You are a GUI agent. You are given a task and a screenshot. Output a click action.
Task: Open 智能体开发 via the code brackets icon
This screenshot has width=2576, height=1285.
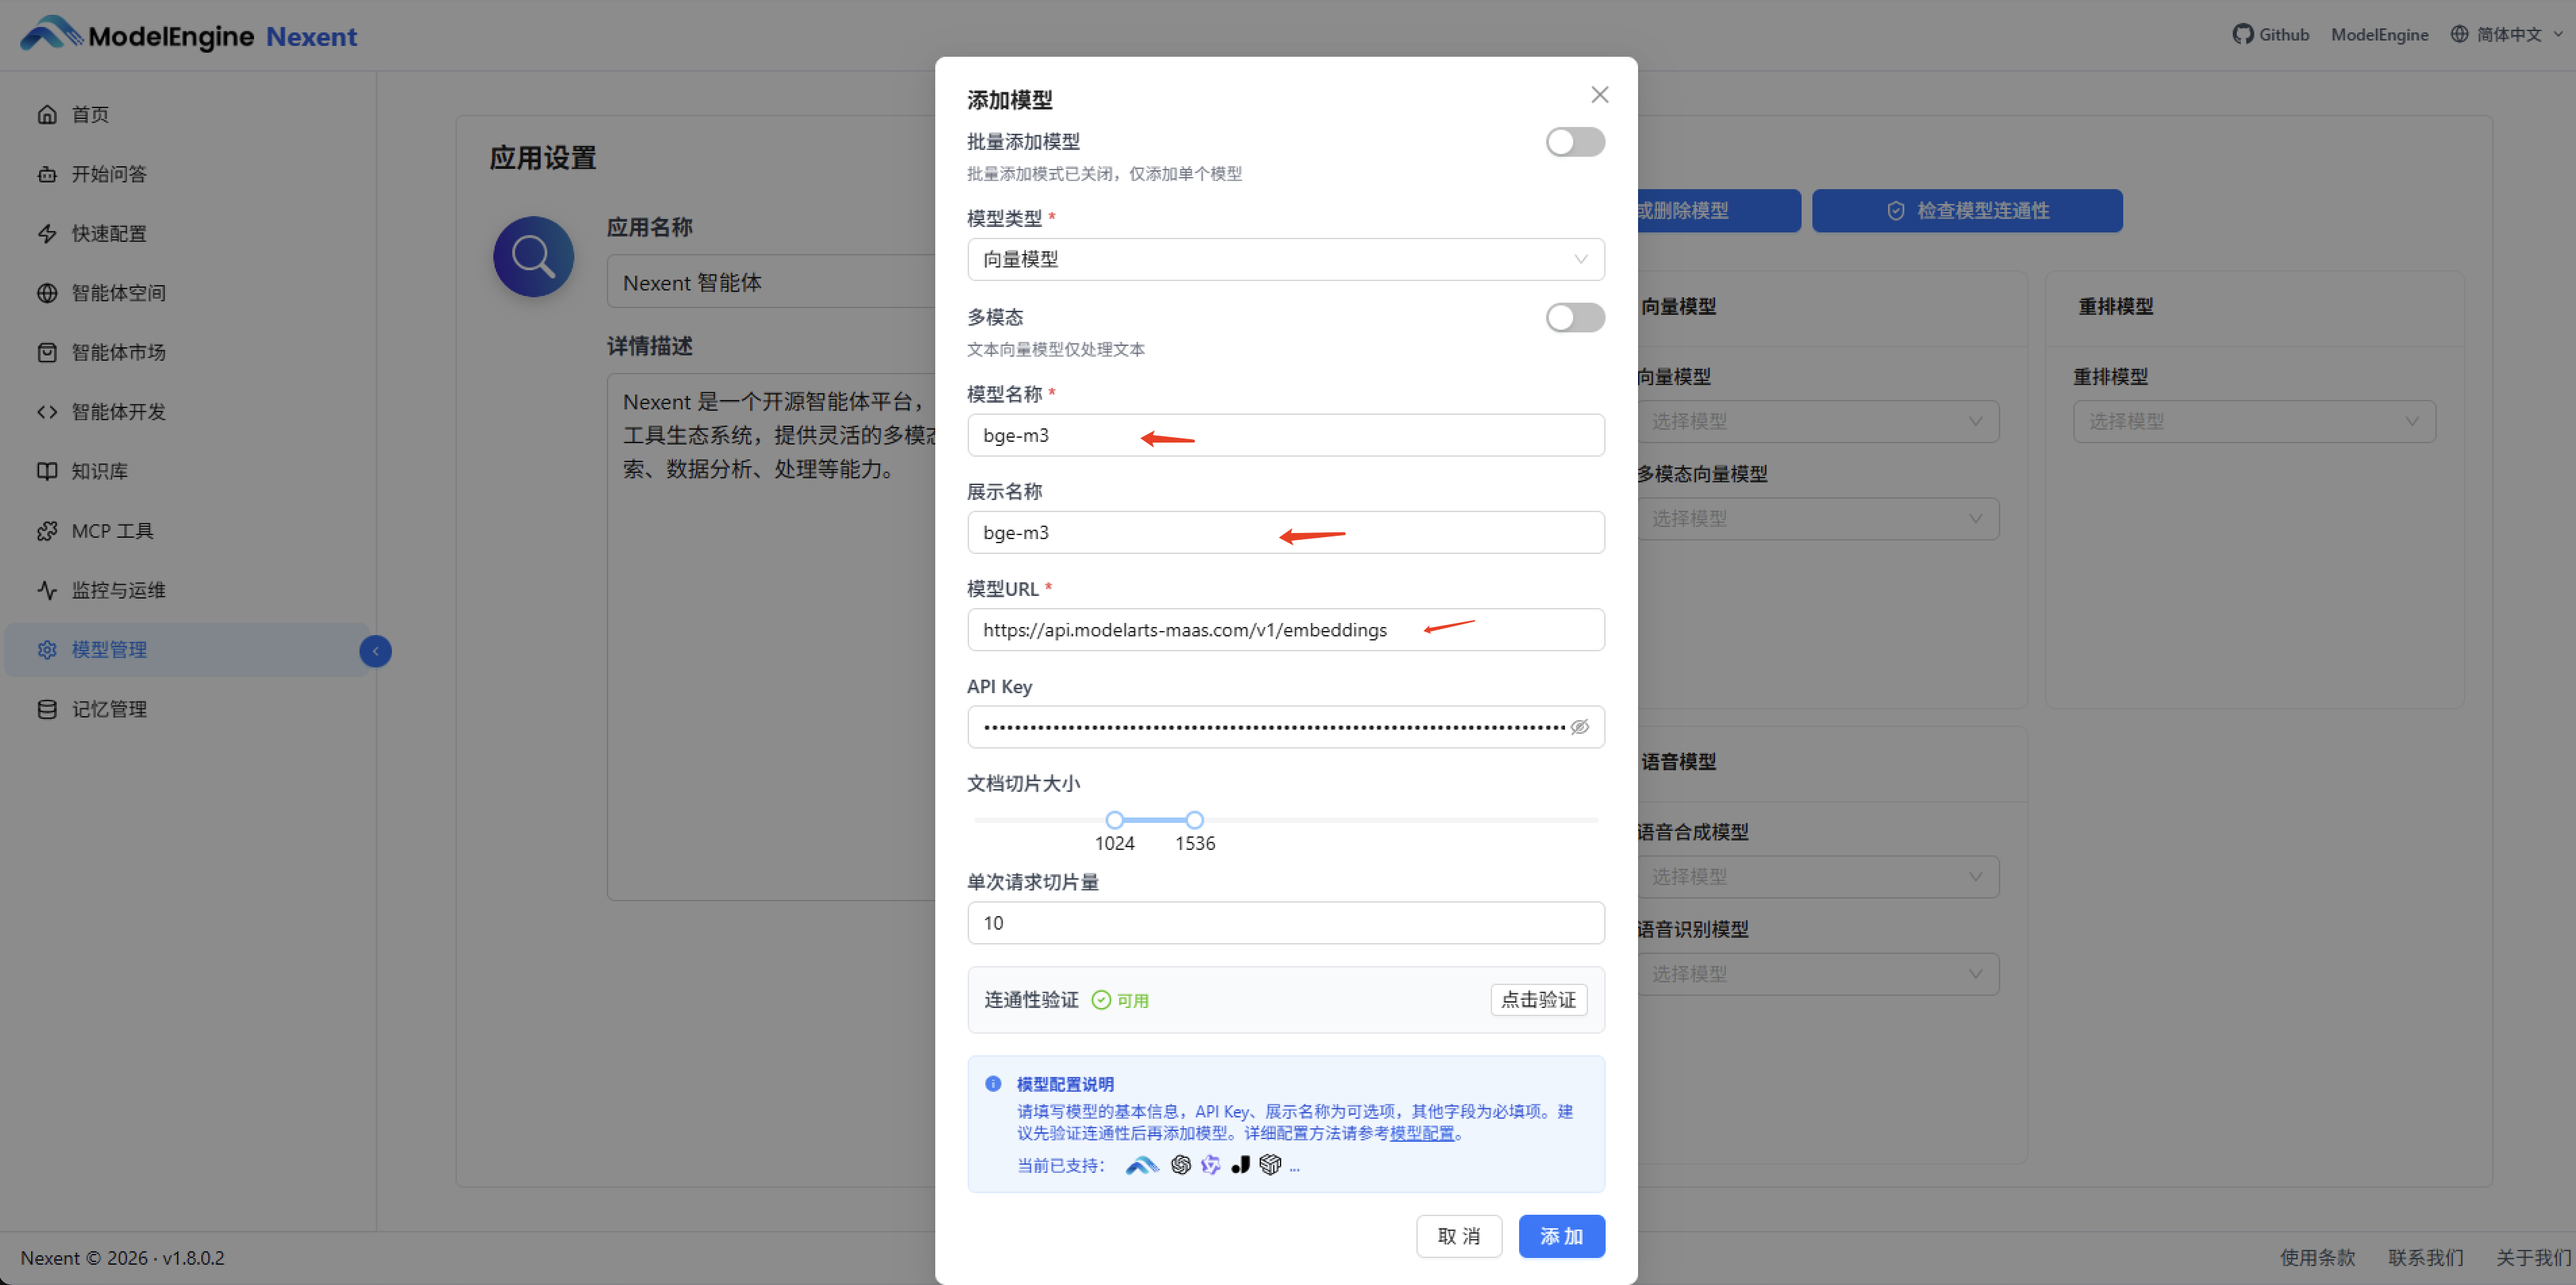[47, 411]
